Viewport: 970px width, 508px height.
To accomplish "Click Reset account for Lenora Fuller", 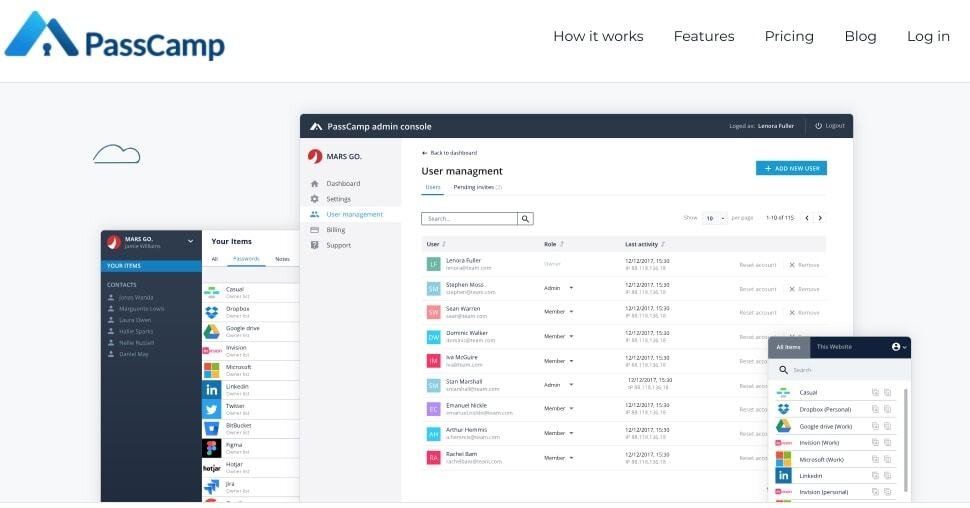I will (x=757, y=265).
